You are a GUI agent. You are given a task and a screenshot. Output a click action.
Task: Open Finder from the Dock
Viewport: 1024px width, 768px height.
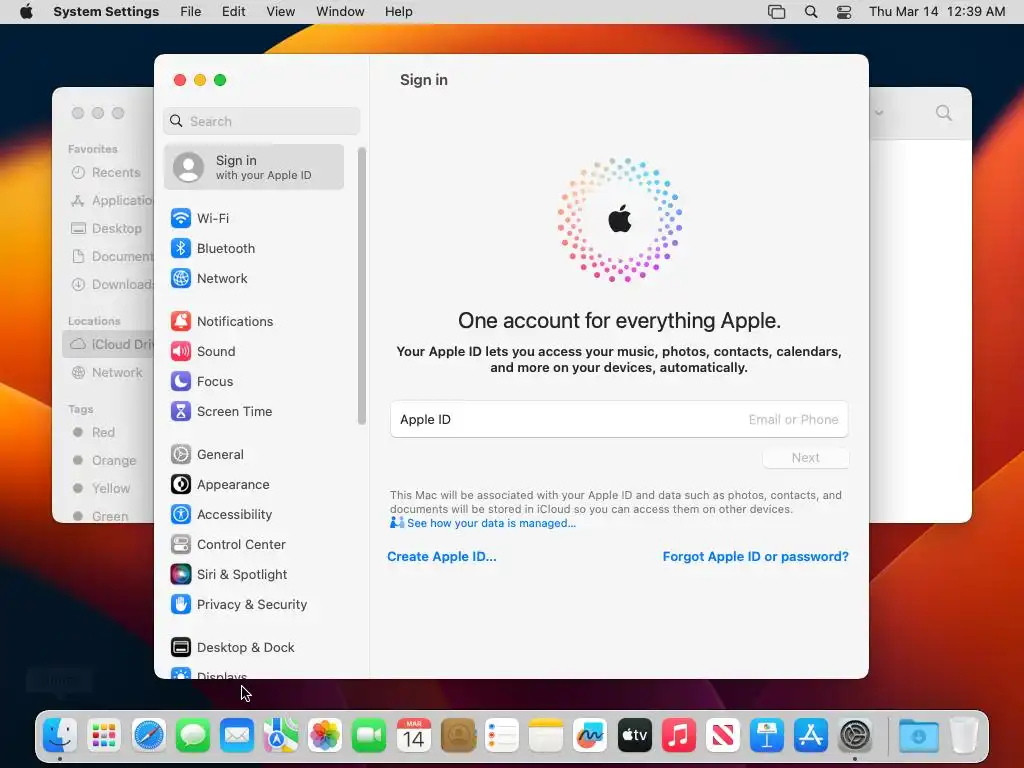tap(59, 735)
